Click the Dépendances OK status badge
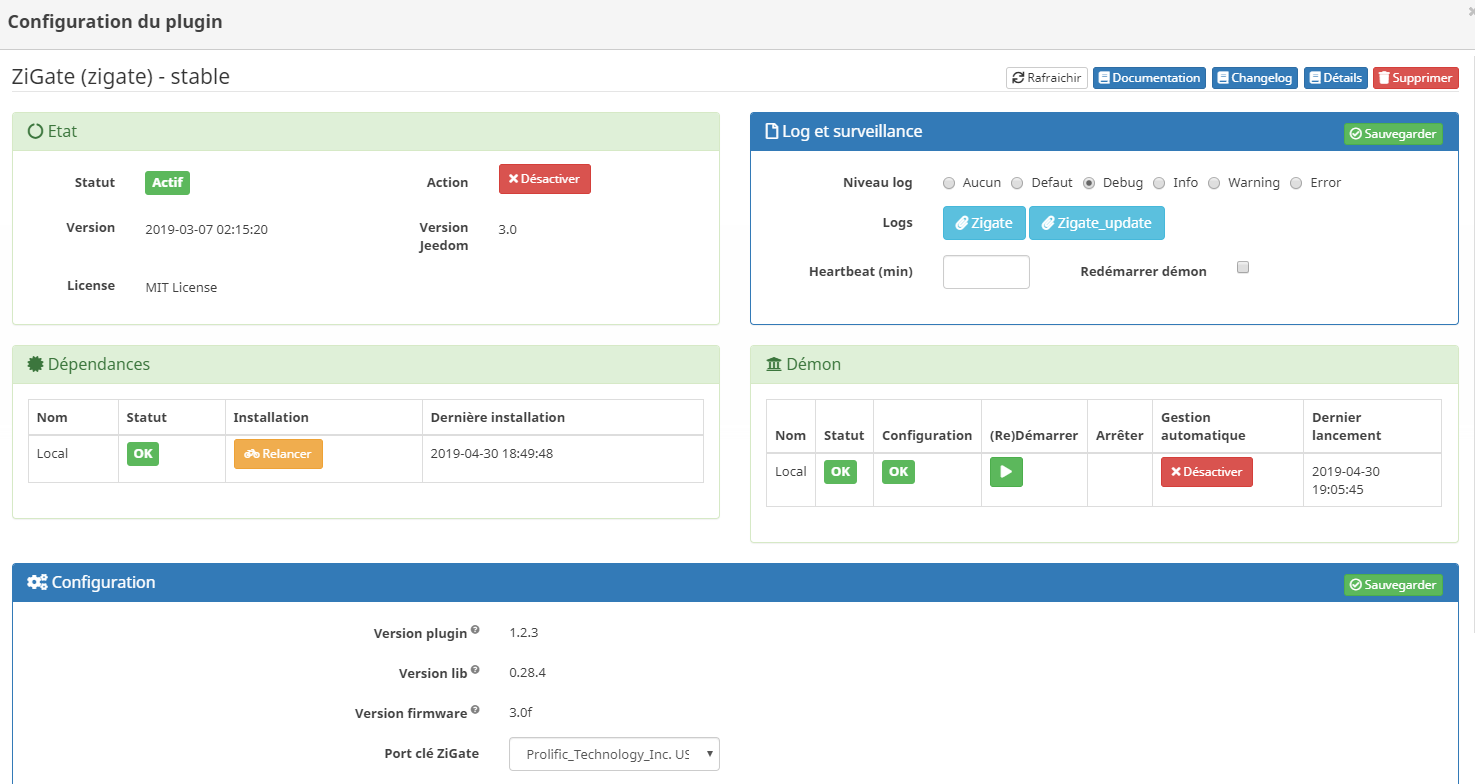Viewport: 1475px width, 784px height. click(143, 453)
